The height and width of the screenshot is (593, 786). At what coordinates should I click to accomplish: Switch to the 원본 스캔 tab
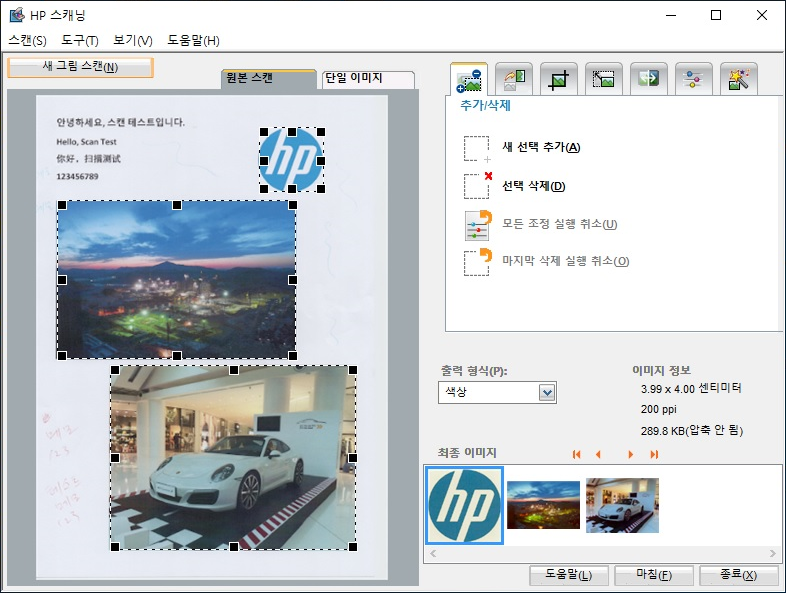[269, 78]
